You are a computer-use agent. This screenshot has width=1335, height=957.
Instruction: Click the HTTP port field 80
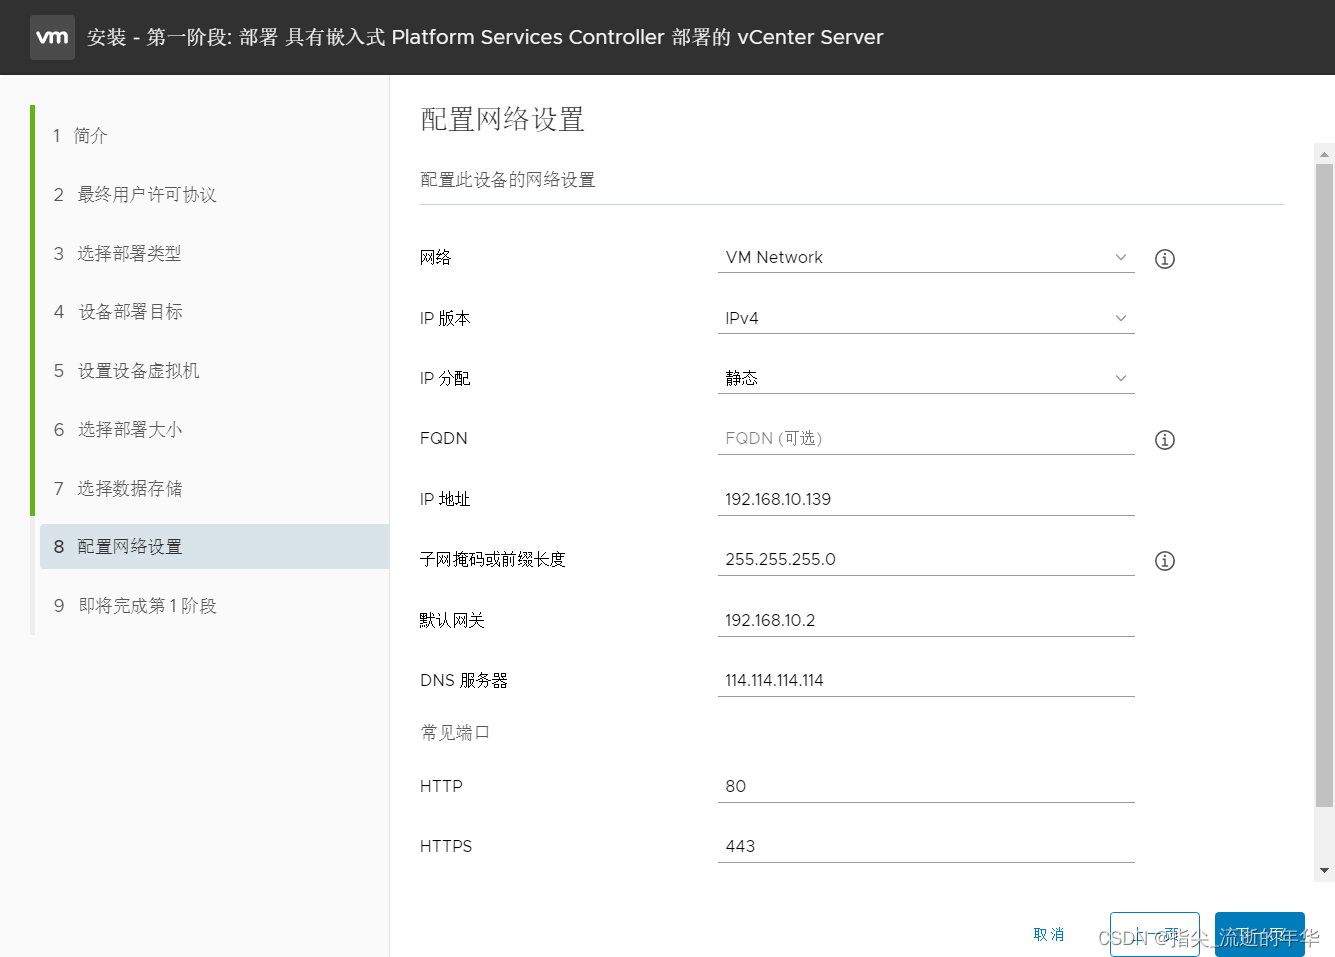coord(926,786)
